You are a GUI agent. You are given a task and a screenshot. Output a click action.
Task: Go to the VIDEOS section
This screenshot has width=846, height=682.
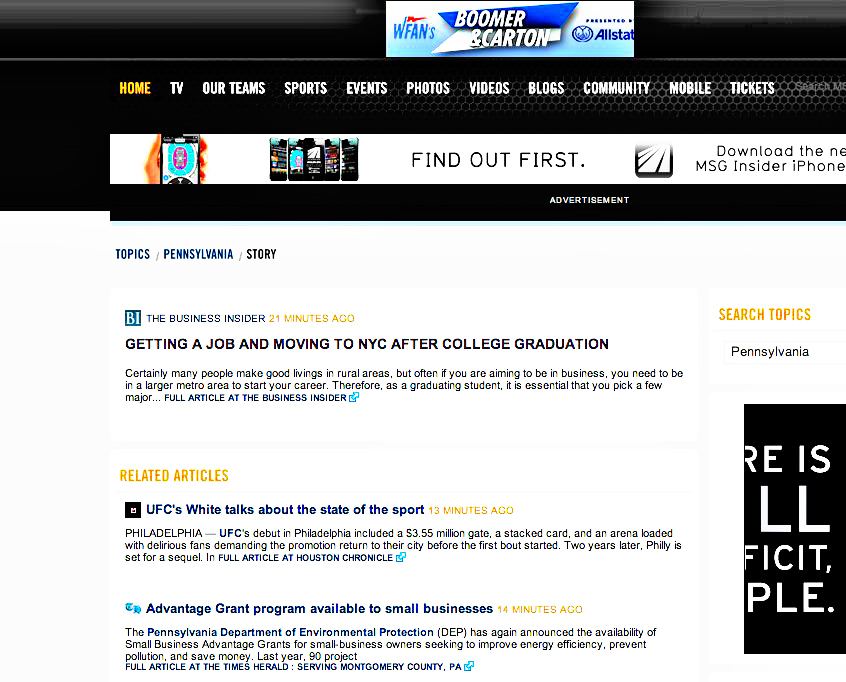tap(489, 88)
